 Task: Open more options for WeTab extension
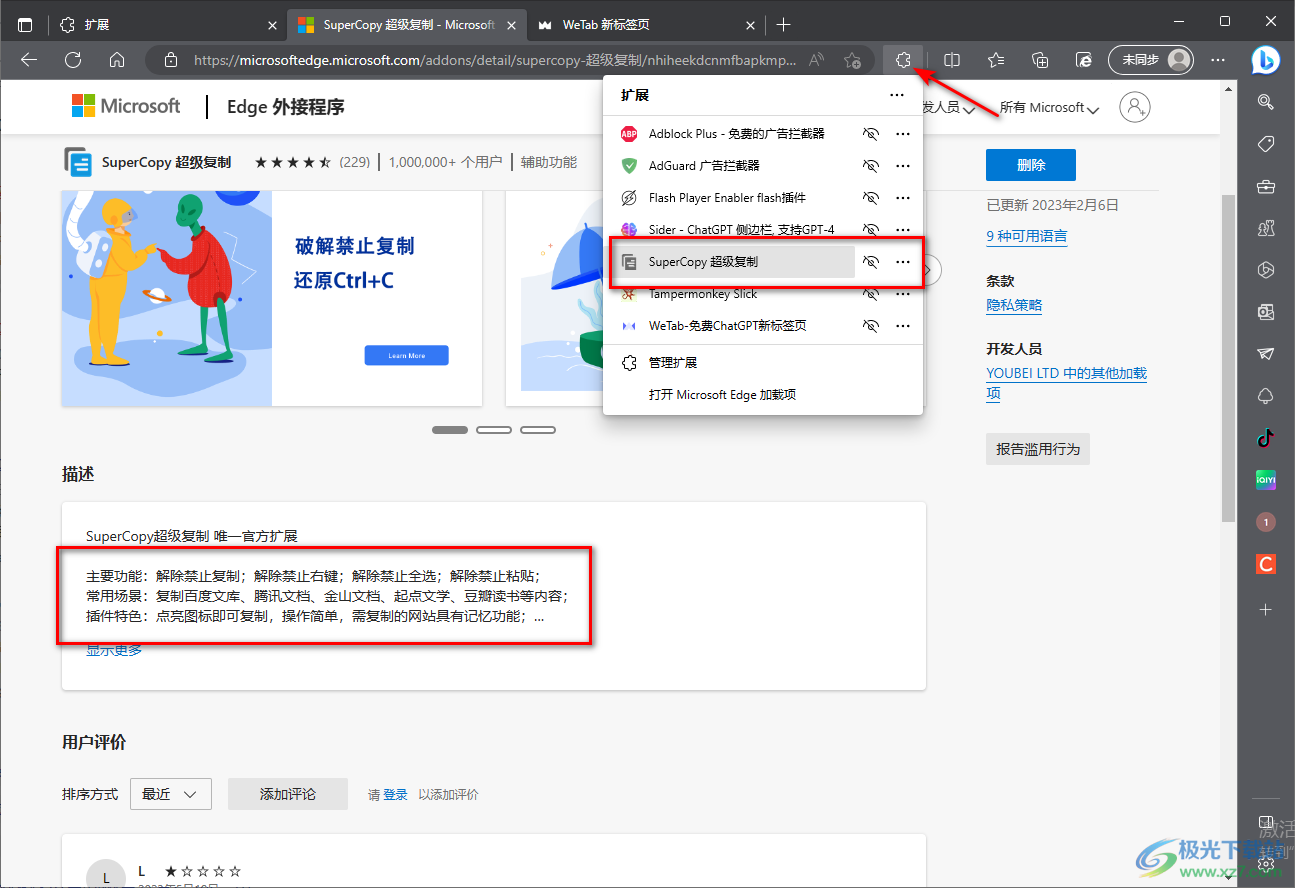pos(903,326)
